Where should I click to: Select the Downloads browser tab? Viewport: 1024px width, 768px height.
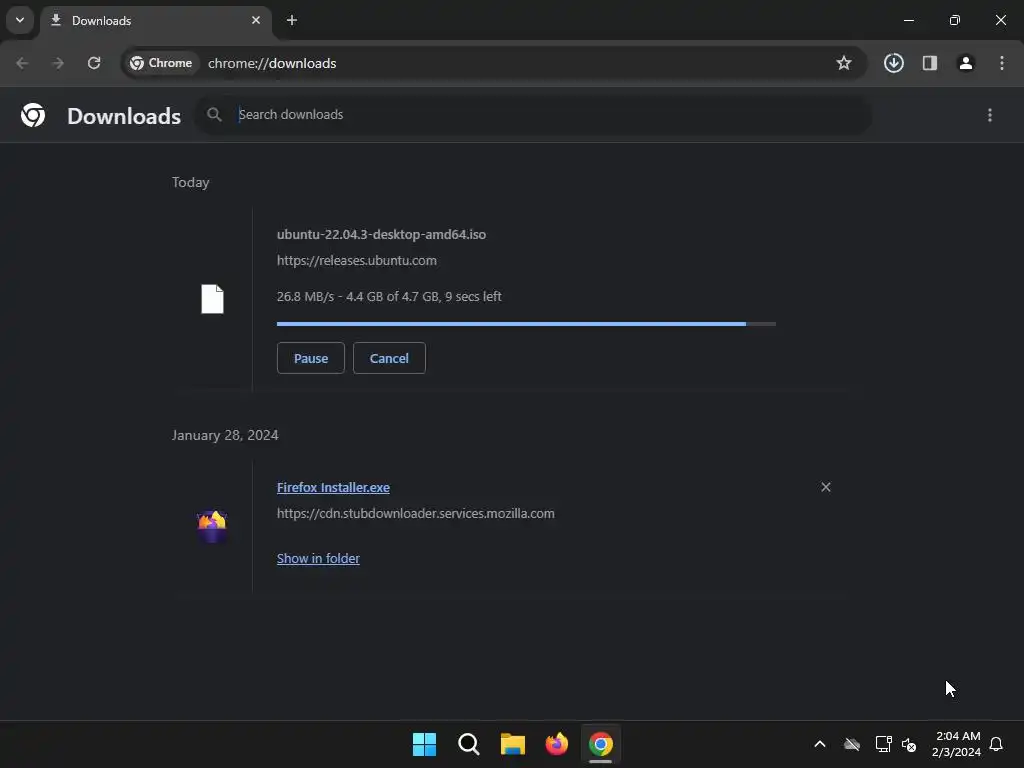tap(156, 21)
